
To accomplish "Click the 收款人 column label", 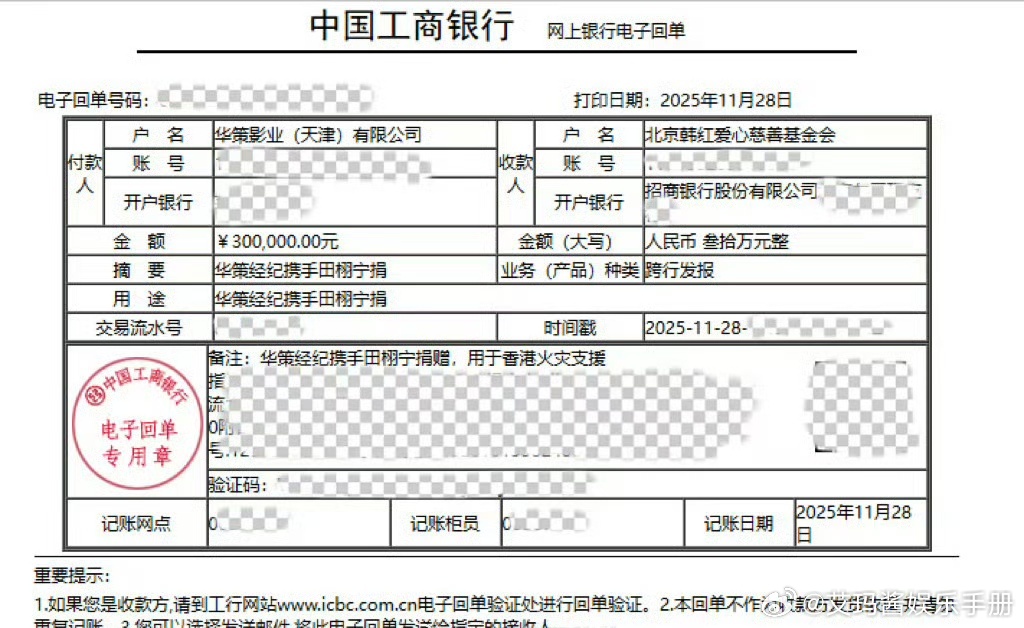I will point(516,174).
